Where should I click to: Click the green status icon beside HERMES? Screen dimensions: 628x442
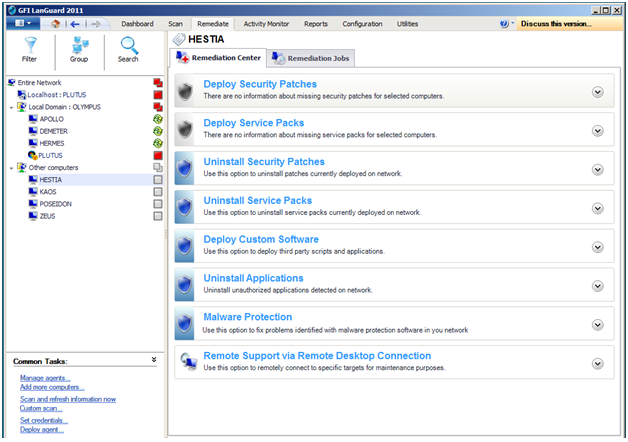click(x=158, y=143)
